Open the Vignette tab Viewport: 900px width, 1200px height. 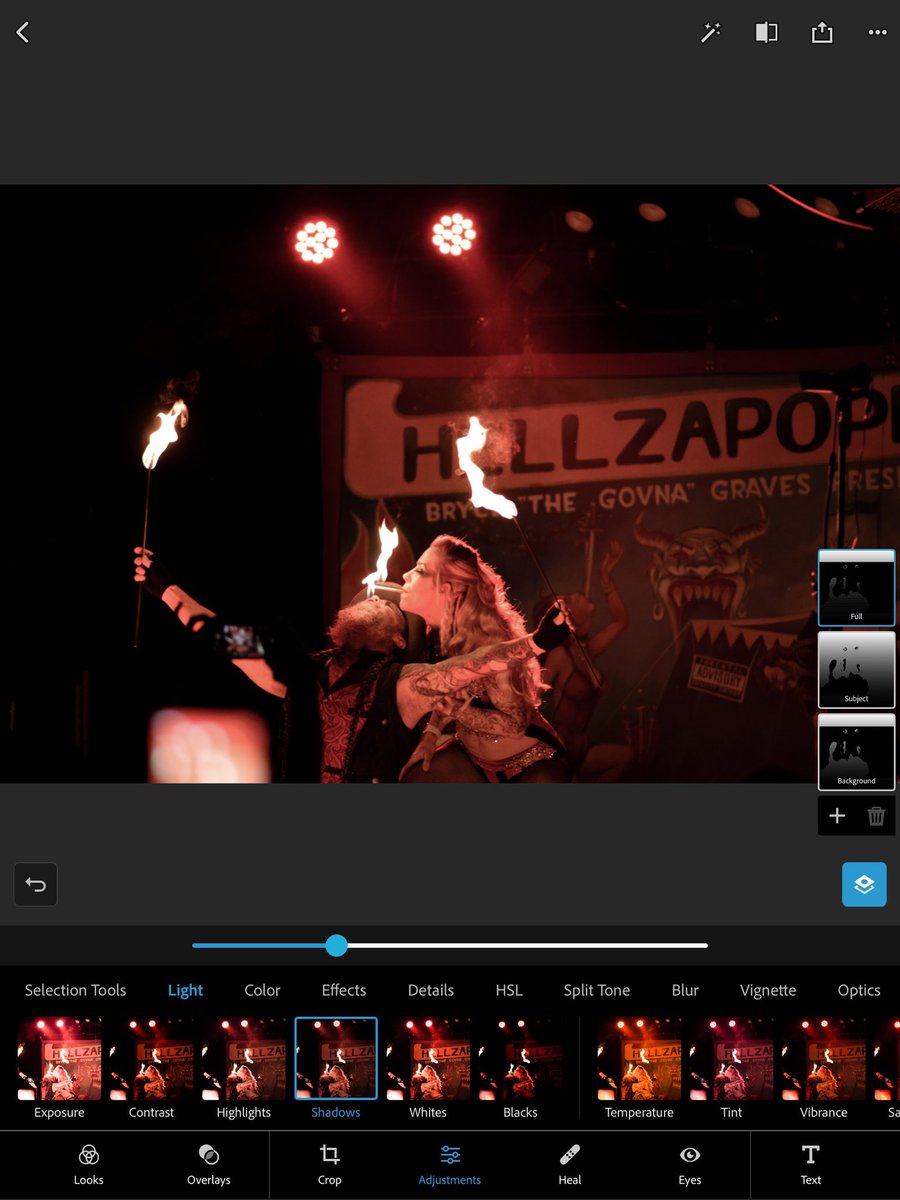pos(768,990)
